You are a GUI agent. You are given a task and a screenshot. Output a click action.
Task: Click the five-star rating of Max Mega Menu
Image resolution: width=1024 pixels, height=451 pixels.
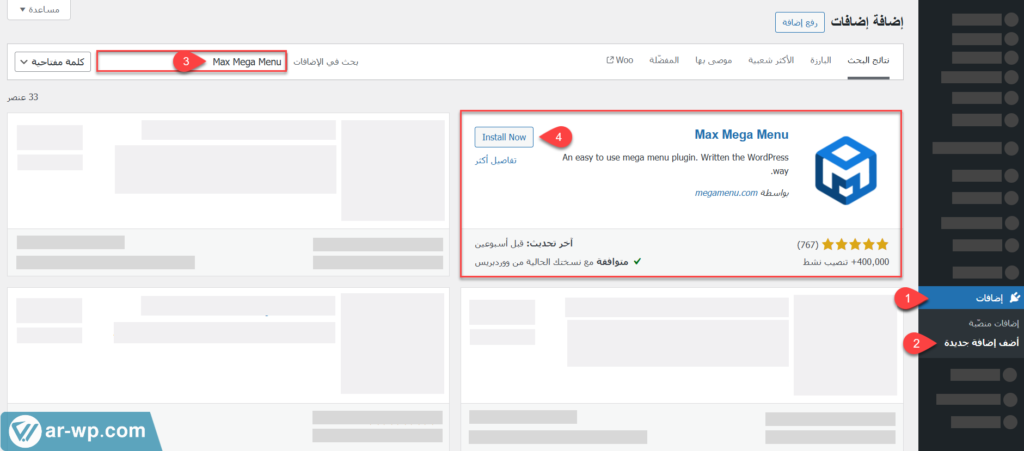pyautogui.click(x=855, y=245)
